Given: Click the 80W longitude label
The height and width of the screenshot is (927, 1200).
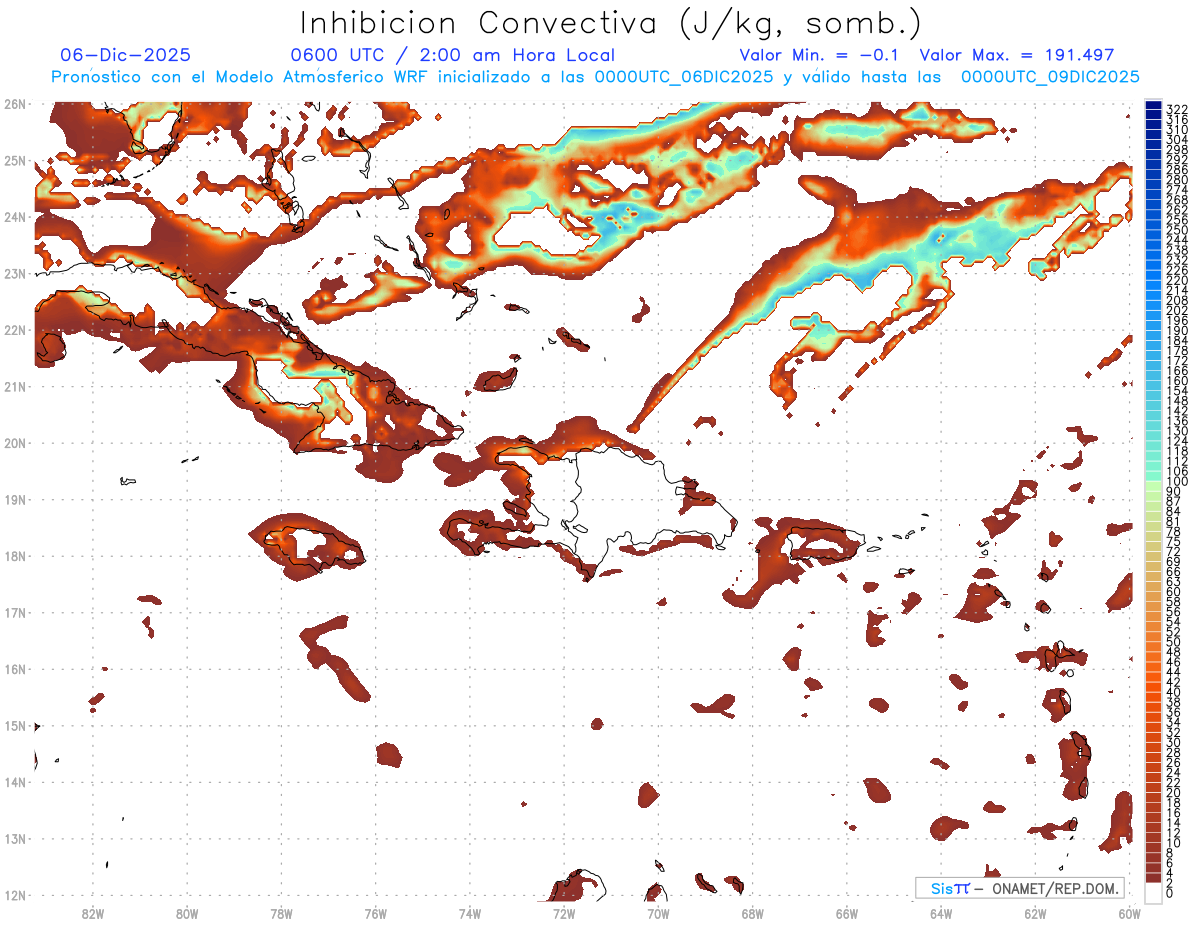Looking at the screenshot, I should (186, 913).
